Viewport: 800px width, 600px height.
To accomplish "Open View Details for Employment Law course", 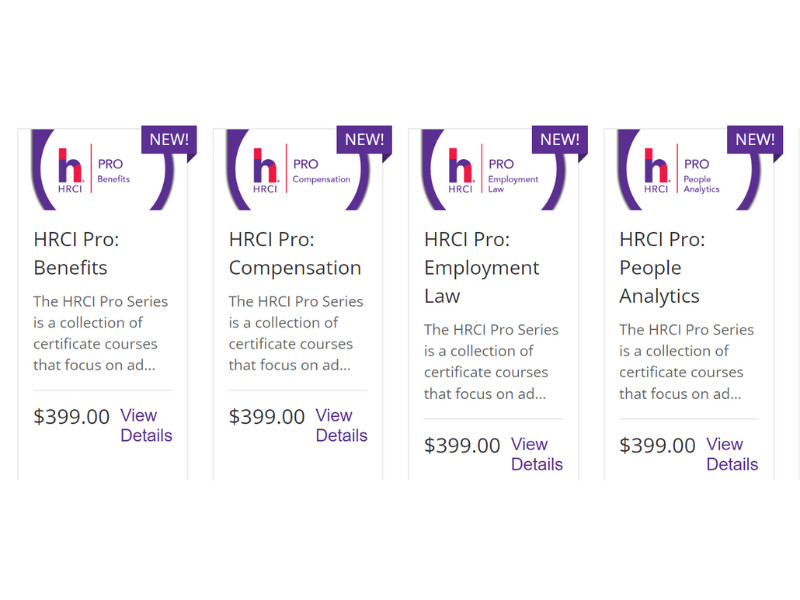I will pyautogui.click(x=537, y=454).
